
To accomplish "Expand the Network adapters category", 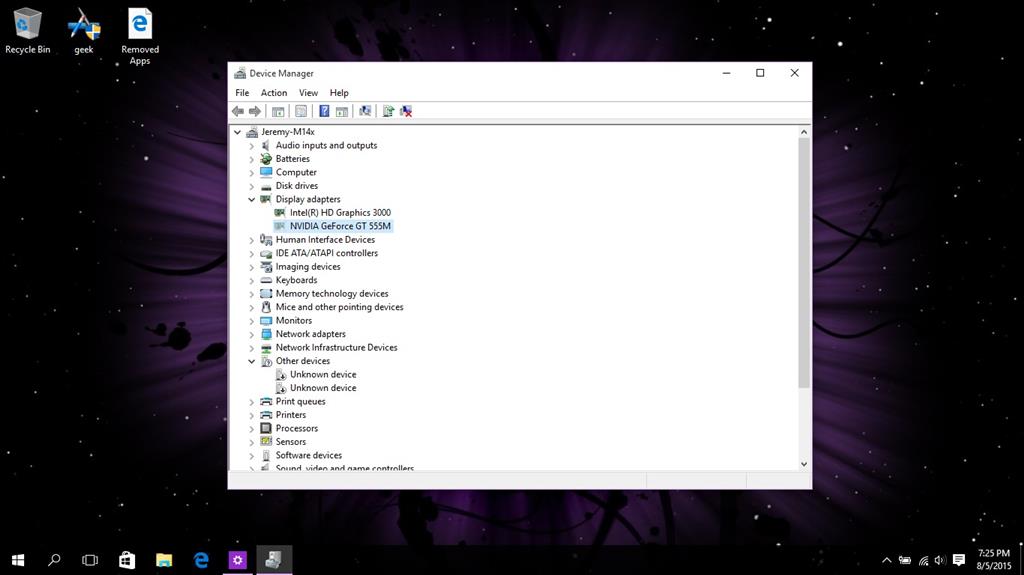I will [251, 334].
